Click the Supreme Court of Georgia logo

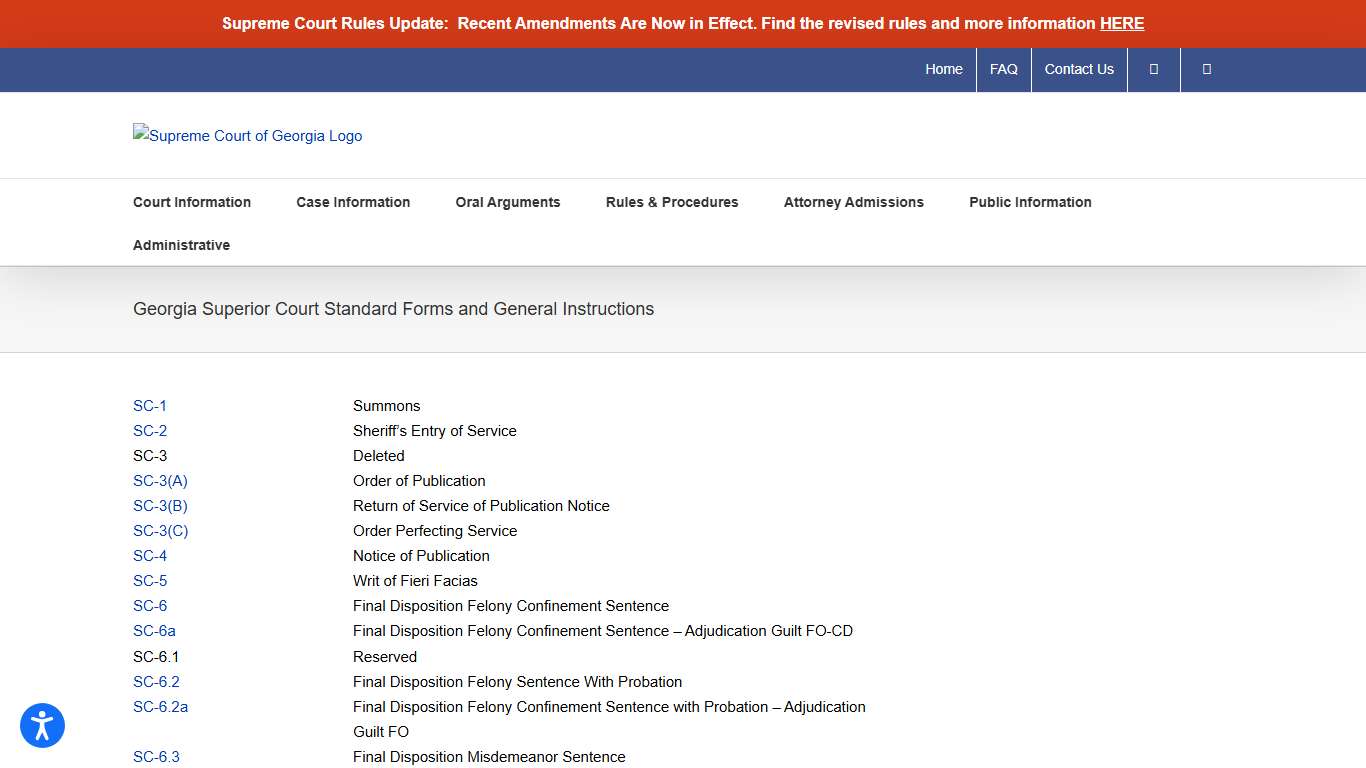click(247, 135)
